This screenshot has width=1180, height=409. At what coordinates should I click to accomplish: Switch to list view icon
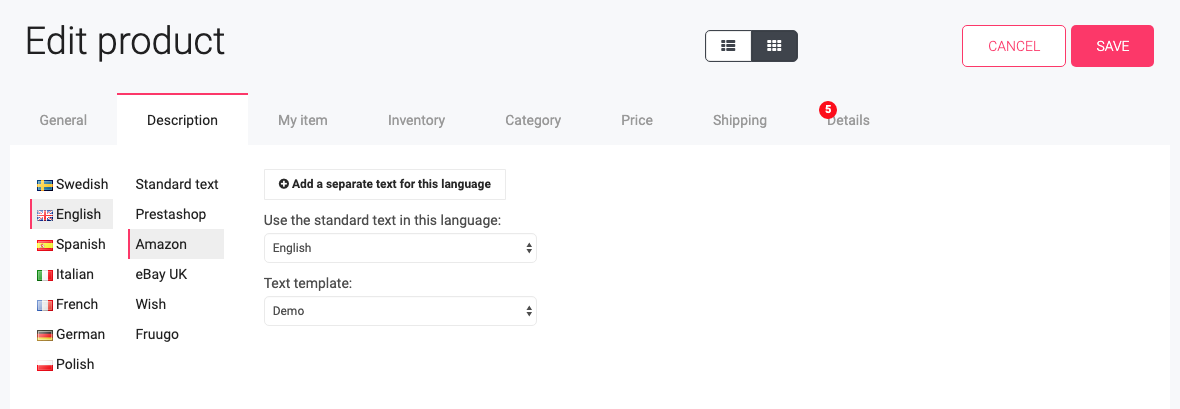click(728, 46)
